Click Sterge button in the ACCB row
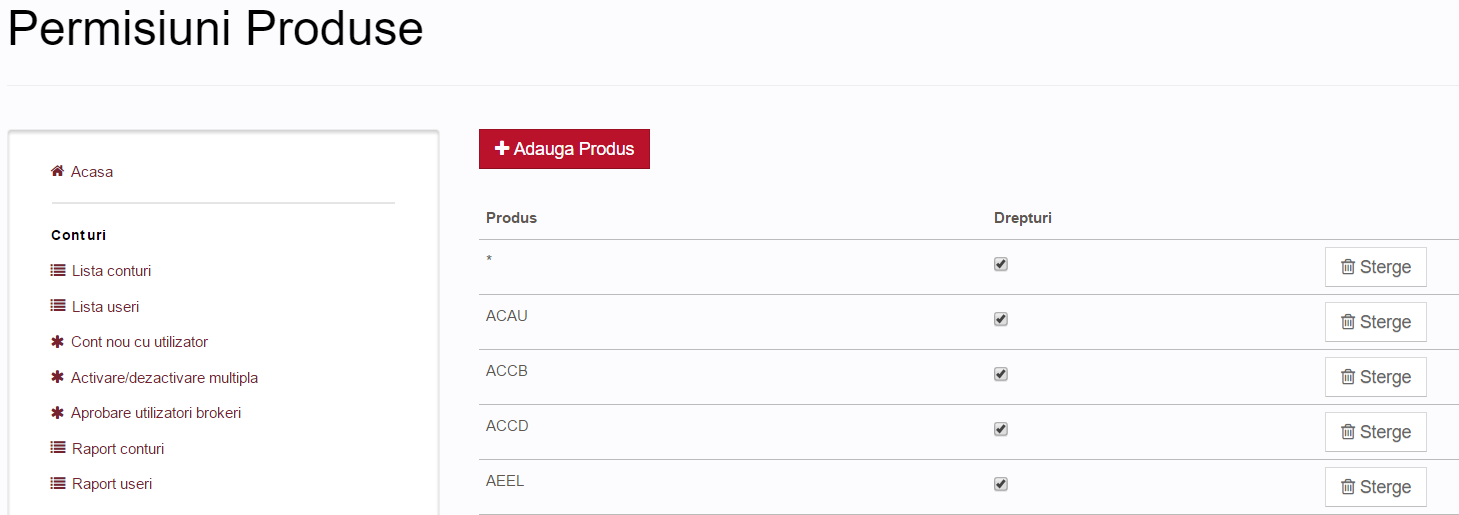The height and width of the screenshot is (515, 1459). (x=1376, y=377)
